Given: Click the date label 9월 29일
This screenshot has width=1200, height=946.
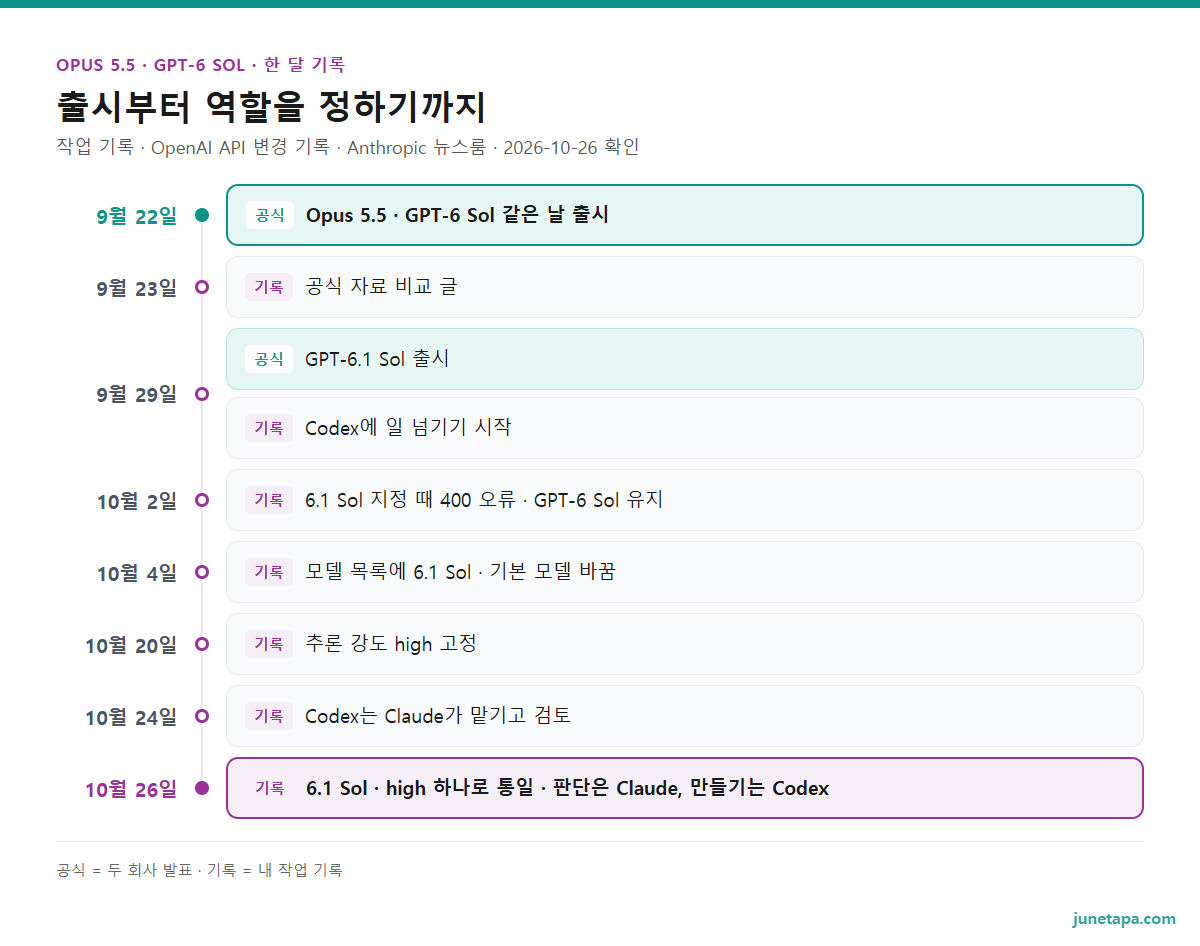Looking at the screenshot, I should (x=137, y=395).
